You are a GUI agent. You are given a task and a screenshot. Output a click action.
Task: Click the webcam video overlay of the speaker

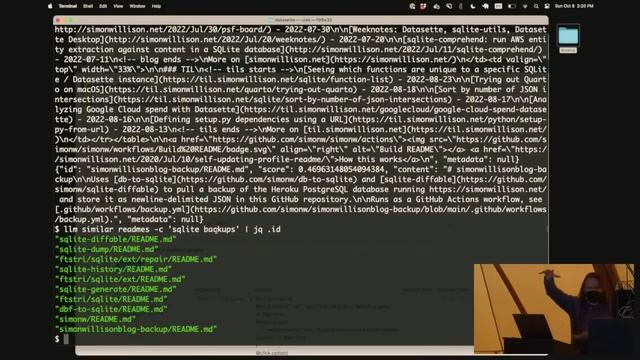coord(554,309)
